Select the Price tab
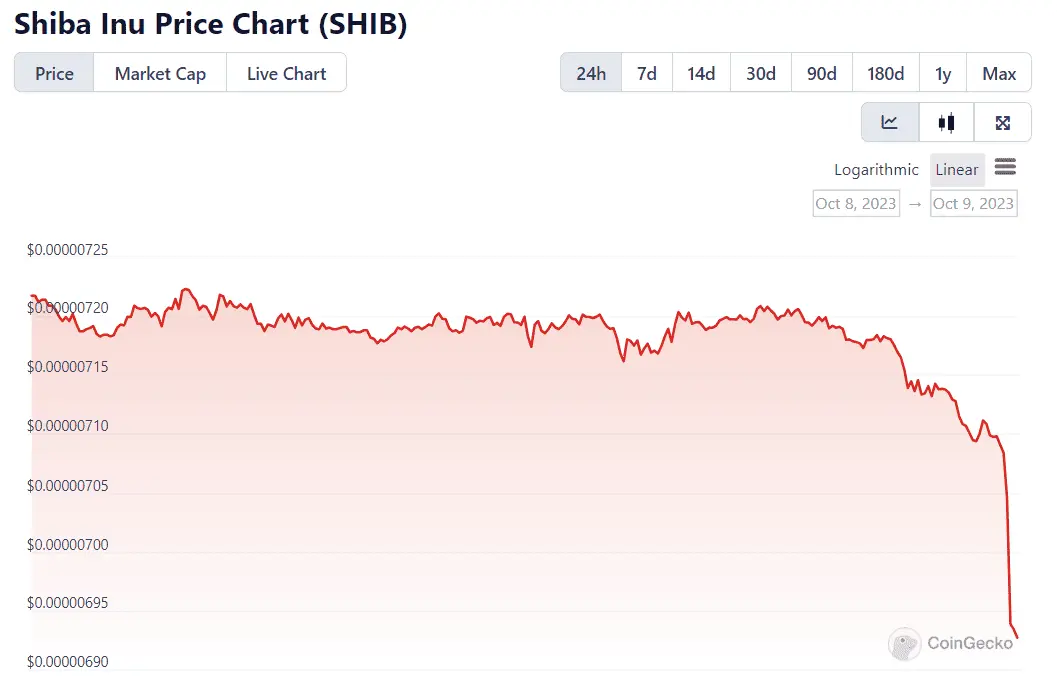1057x682 pixels. [53, 73]
